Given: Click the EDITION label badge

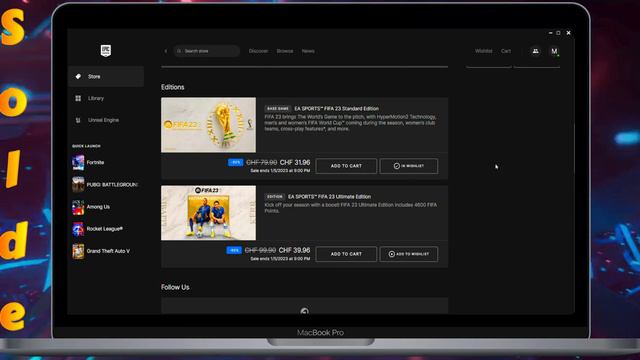Looking at the screenshot, I should pos(275,197).
